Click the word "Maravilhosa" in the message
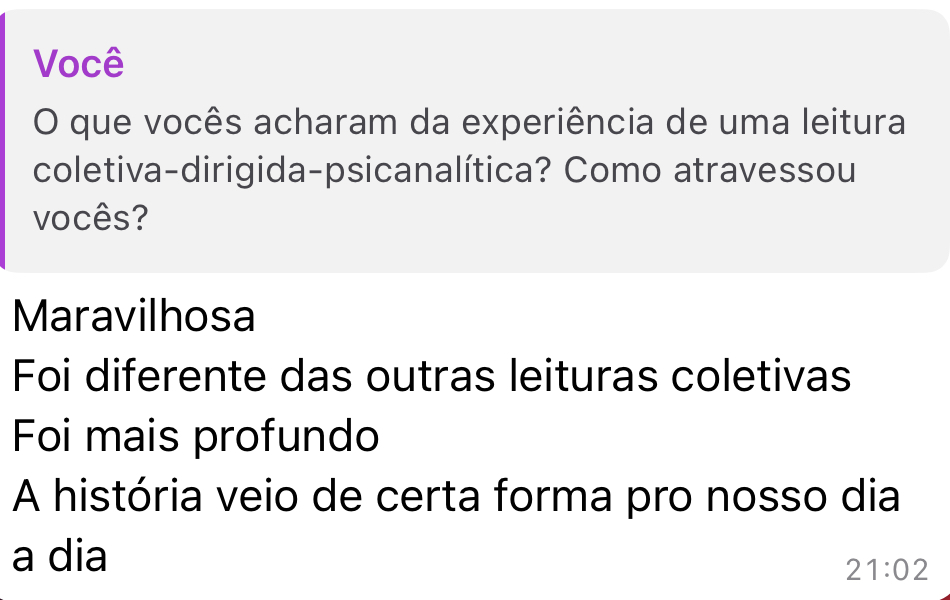 134,317
